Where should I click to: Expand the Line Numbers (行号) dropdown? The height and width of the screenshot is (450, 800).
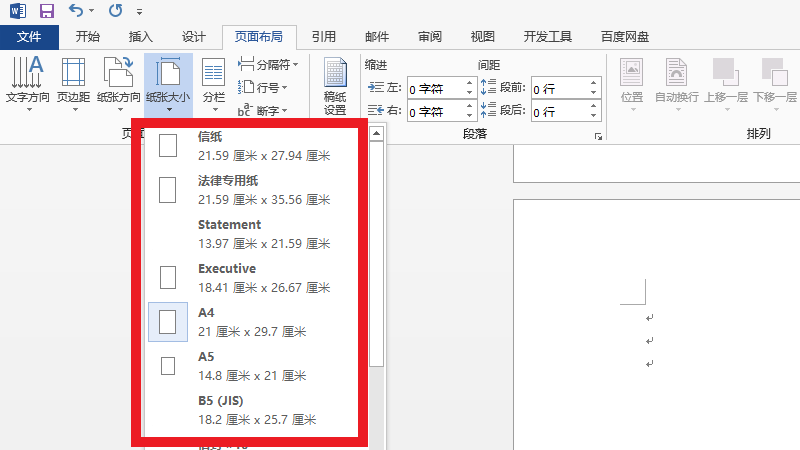tap(260, 88)
